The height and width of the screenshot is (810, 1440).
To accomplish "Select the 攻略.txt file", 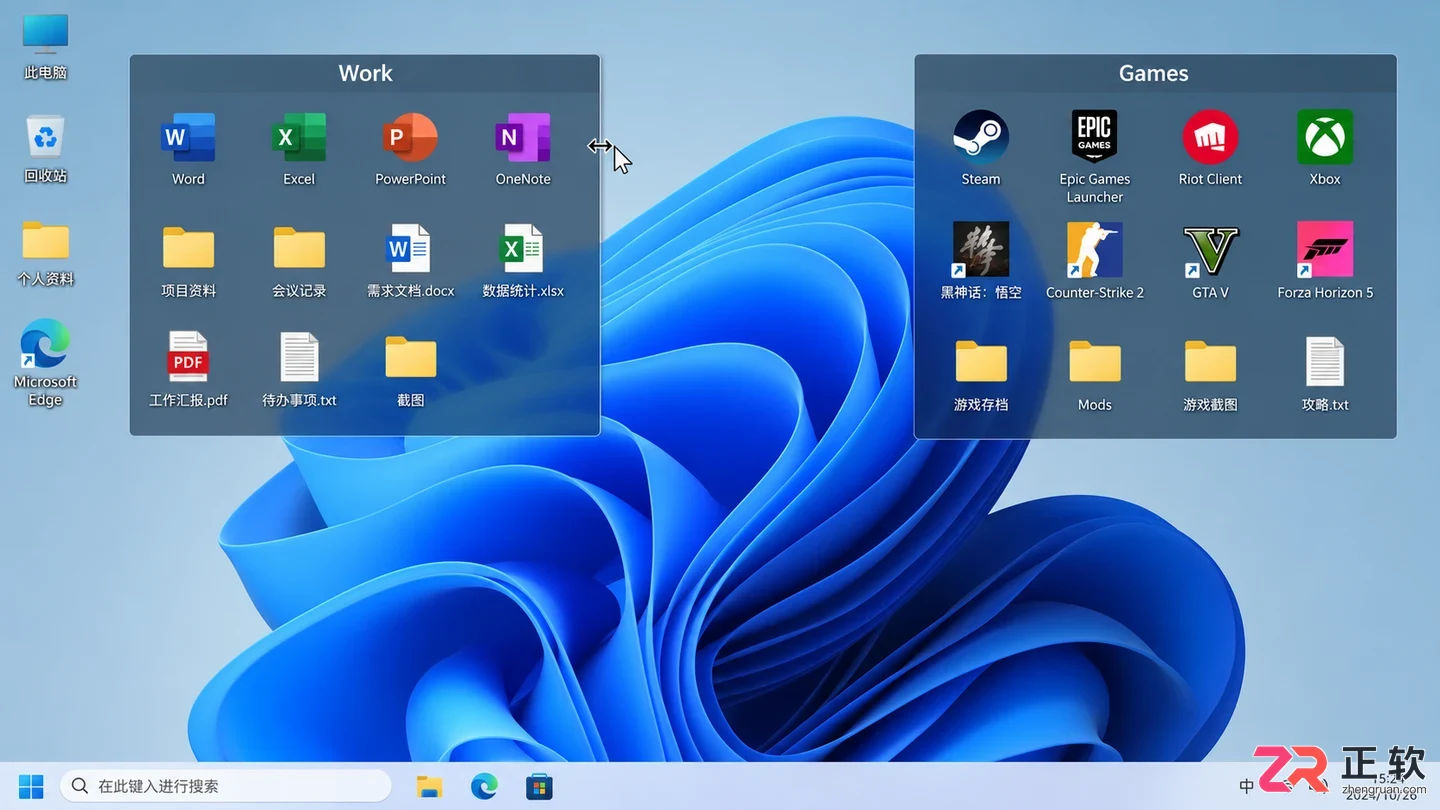I will coord(1325,361).
